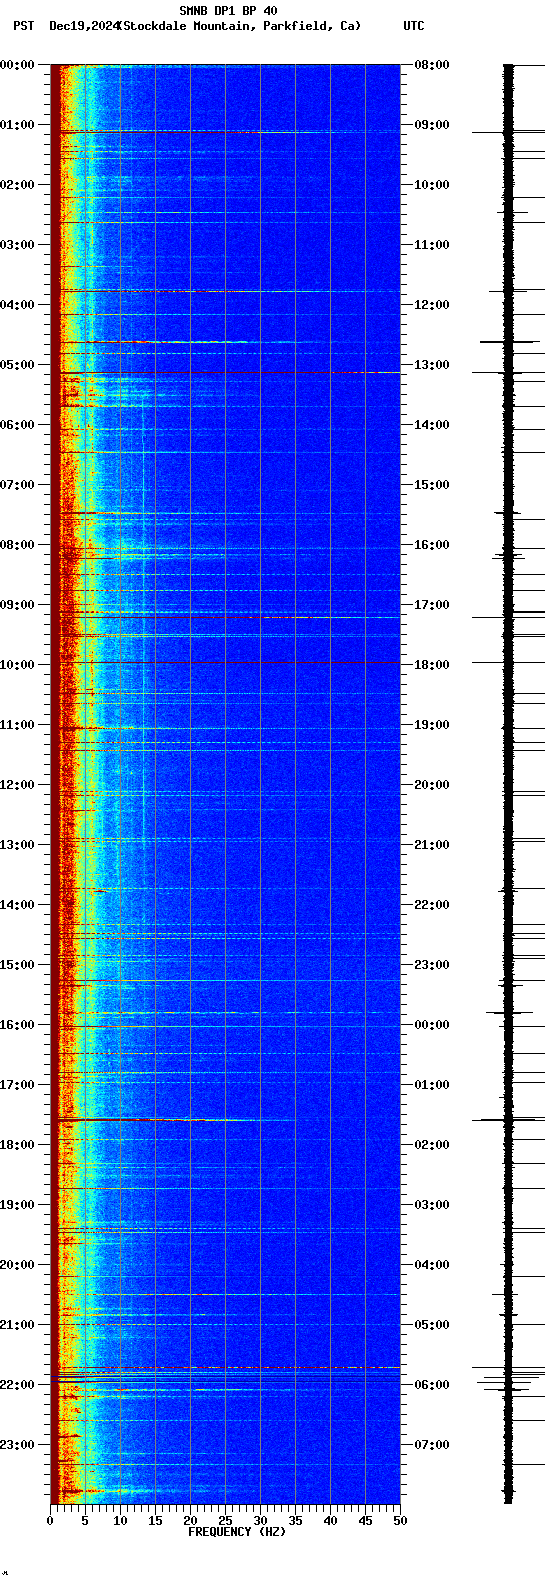Click the UTC time label '14:00' beside the plot
The image size is (552, 1584).
[x=432, y=425]
